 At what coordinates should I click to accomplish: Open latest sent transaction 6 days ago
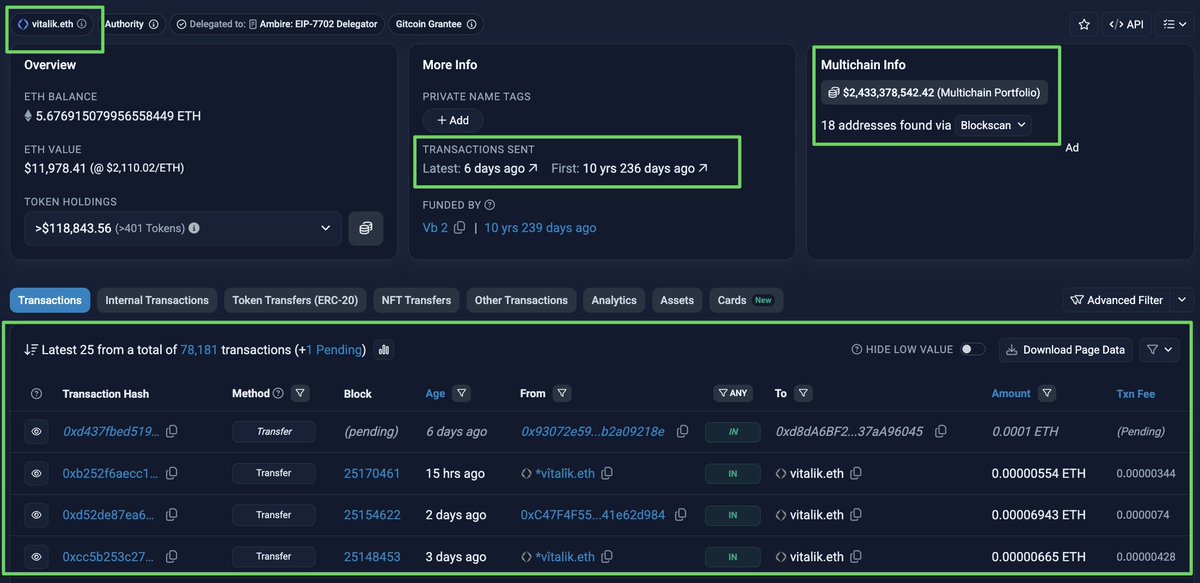pos(501,168)
